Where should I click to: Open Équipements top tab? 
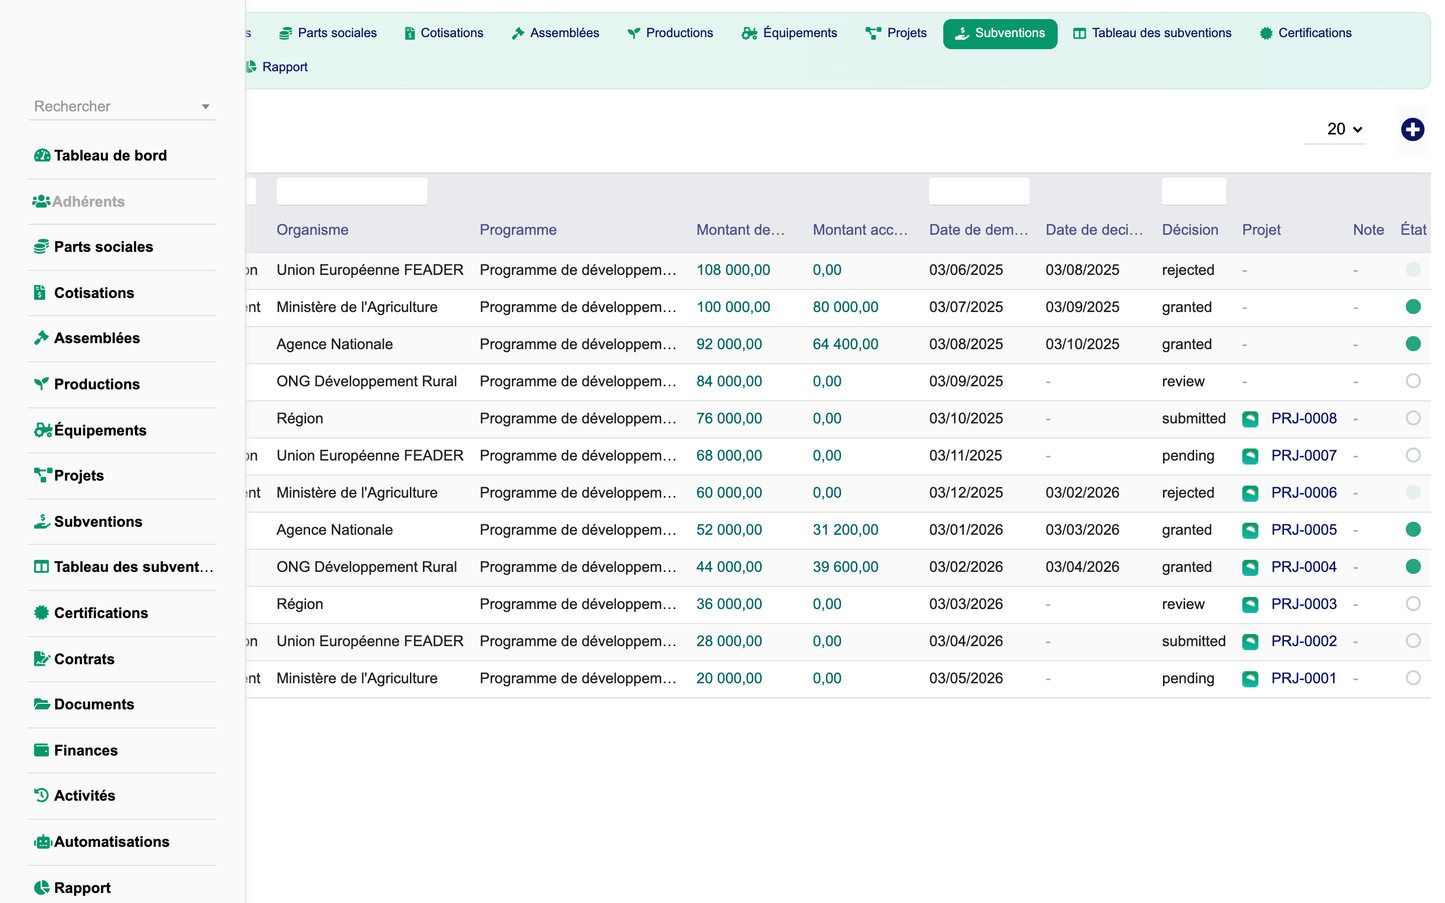pos(790,33)
